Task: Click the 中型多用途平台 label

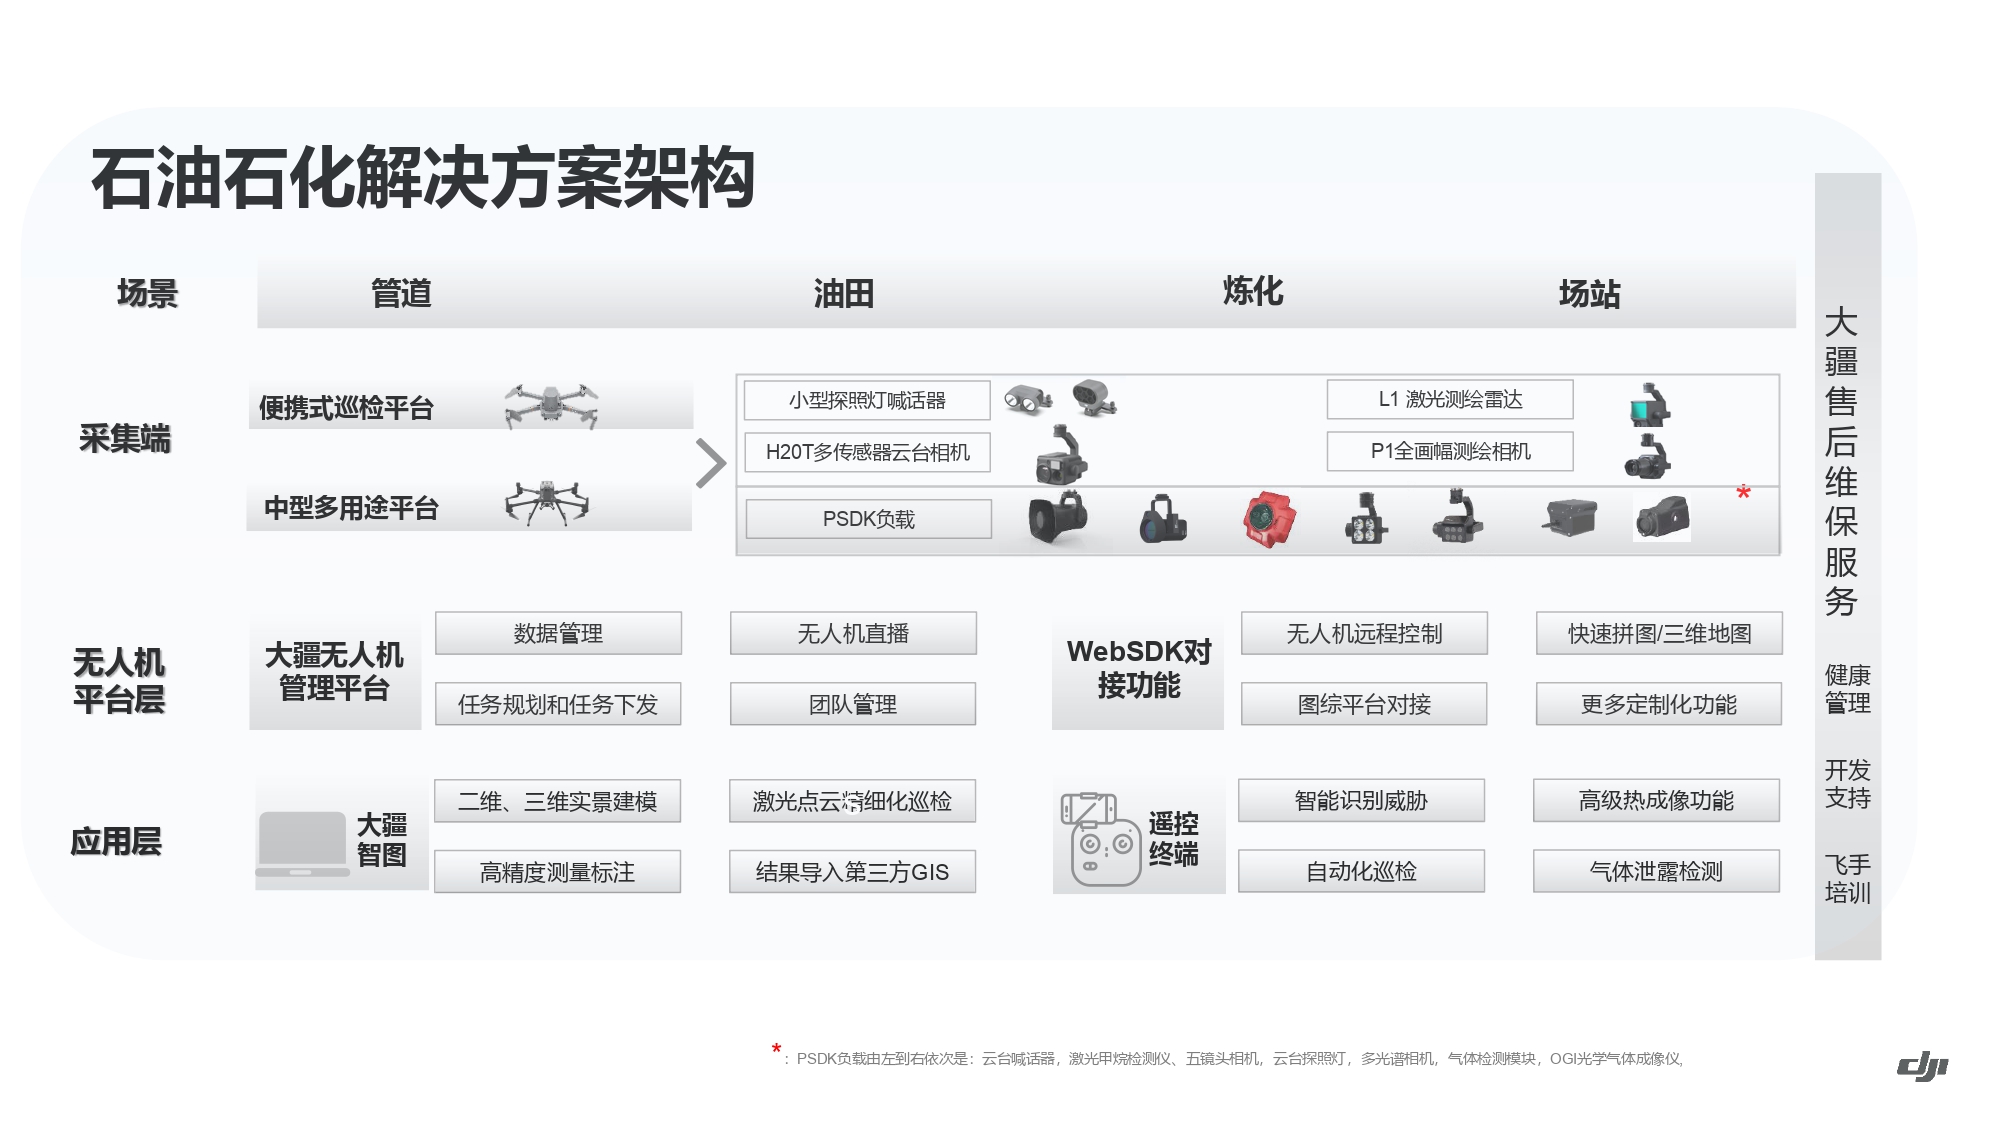Action: click(x=351, y=508)
